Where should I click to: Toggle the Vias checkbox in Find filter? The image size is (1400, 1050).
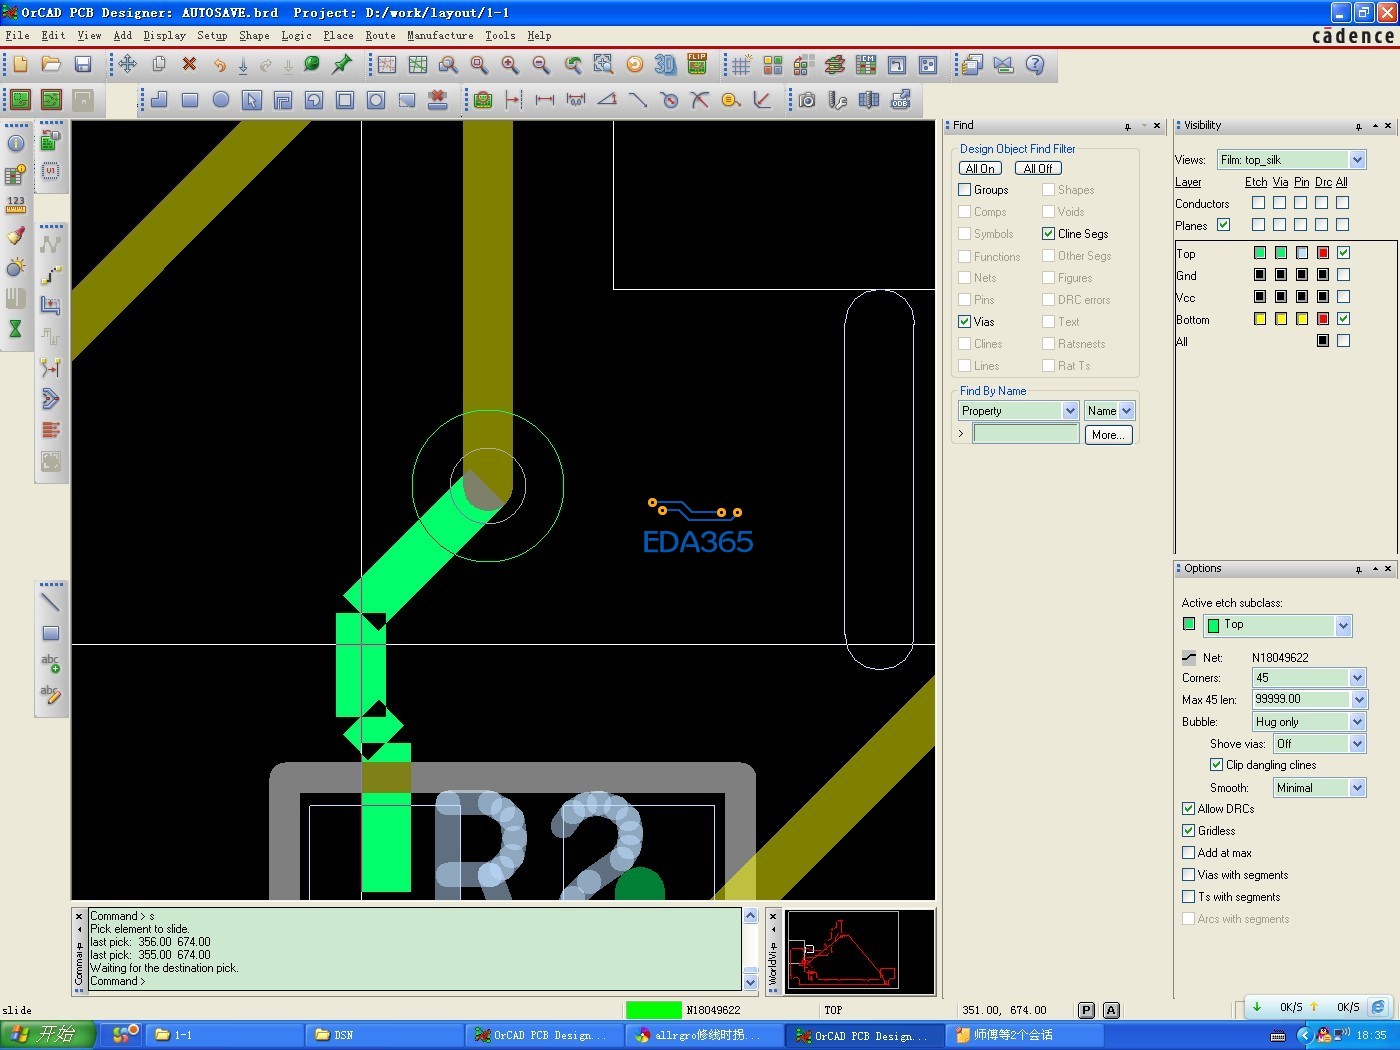coord(965,322)
